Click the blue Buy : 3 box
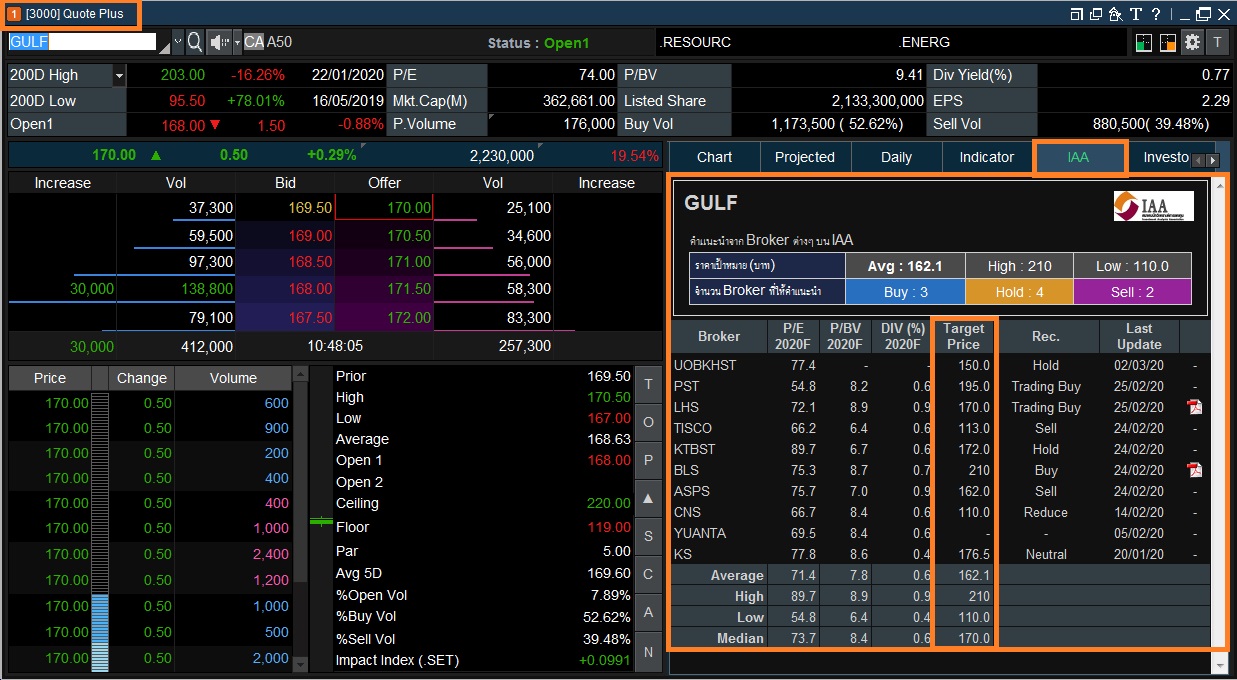1237x680 pixels. point(906,292)
